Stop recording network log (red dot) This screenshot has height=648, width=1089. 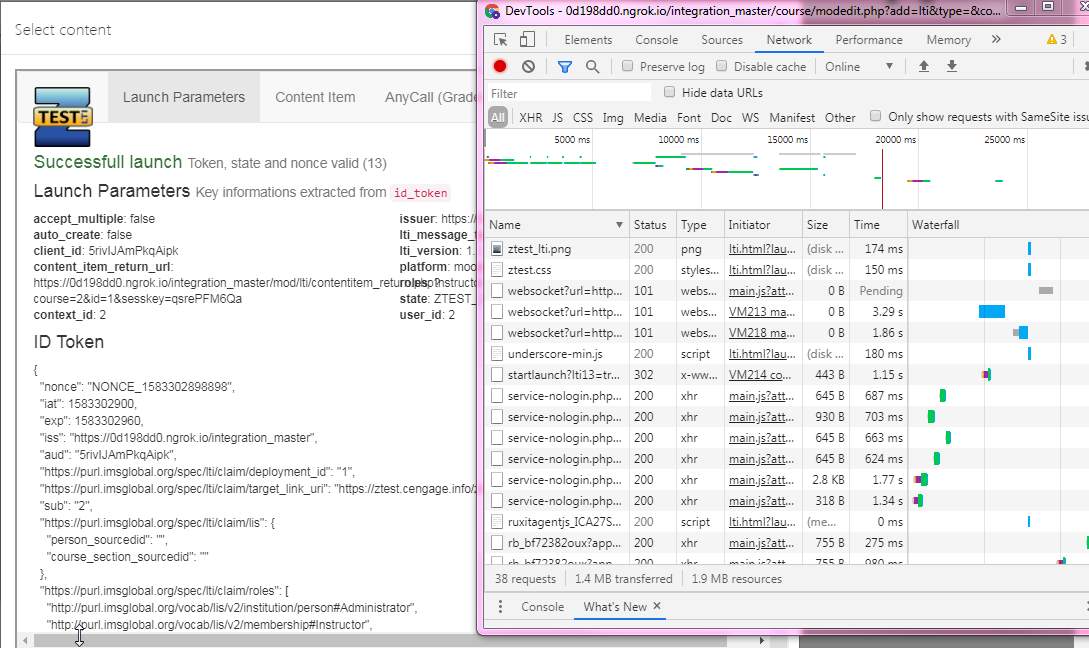point(500,66)
